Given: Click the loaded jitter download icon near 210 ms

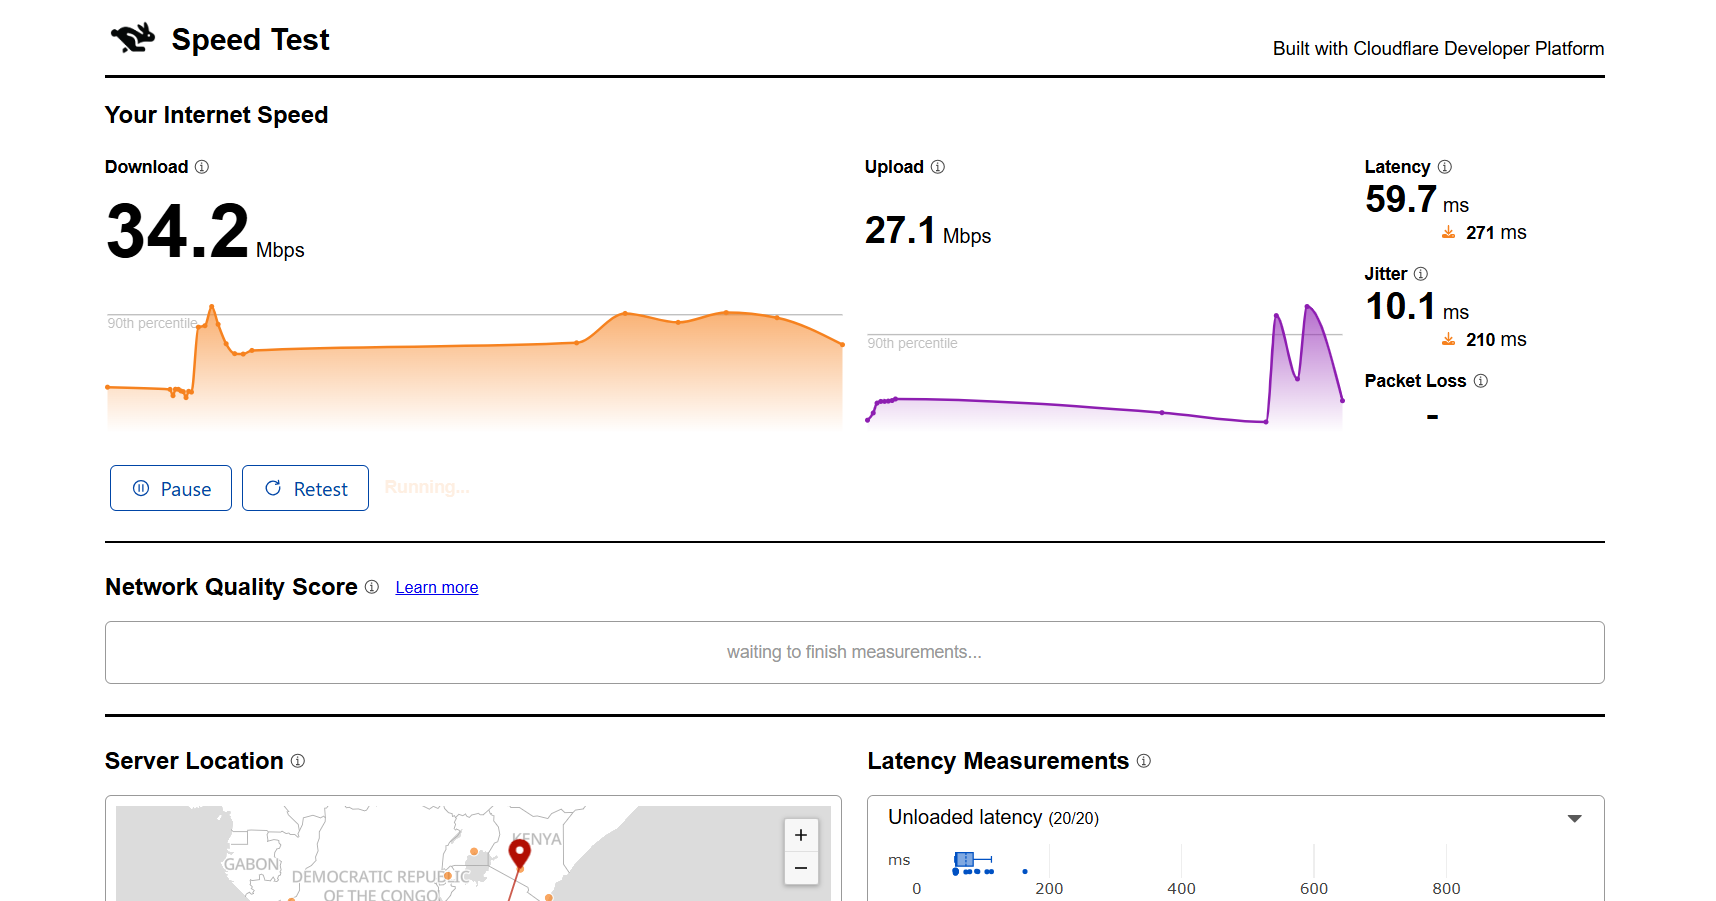Looking at the screenshot, I should point(1448,340).
